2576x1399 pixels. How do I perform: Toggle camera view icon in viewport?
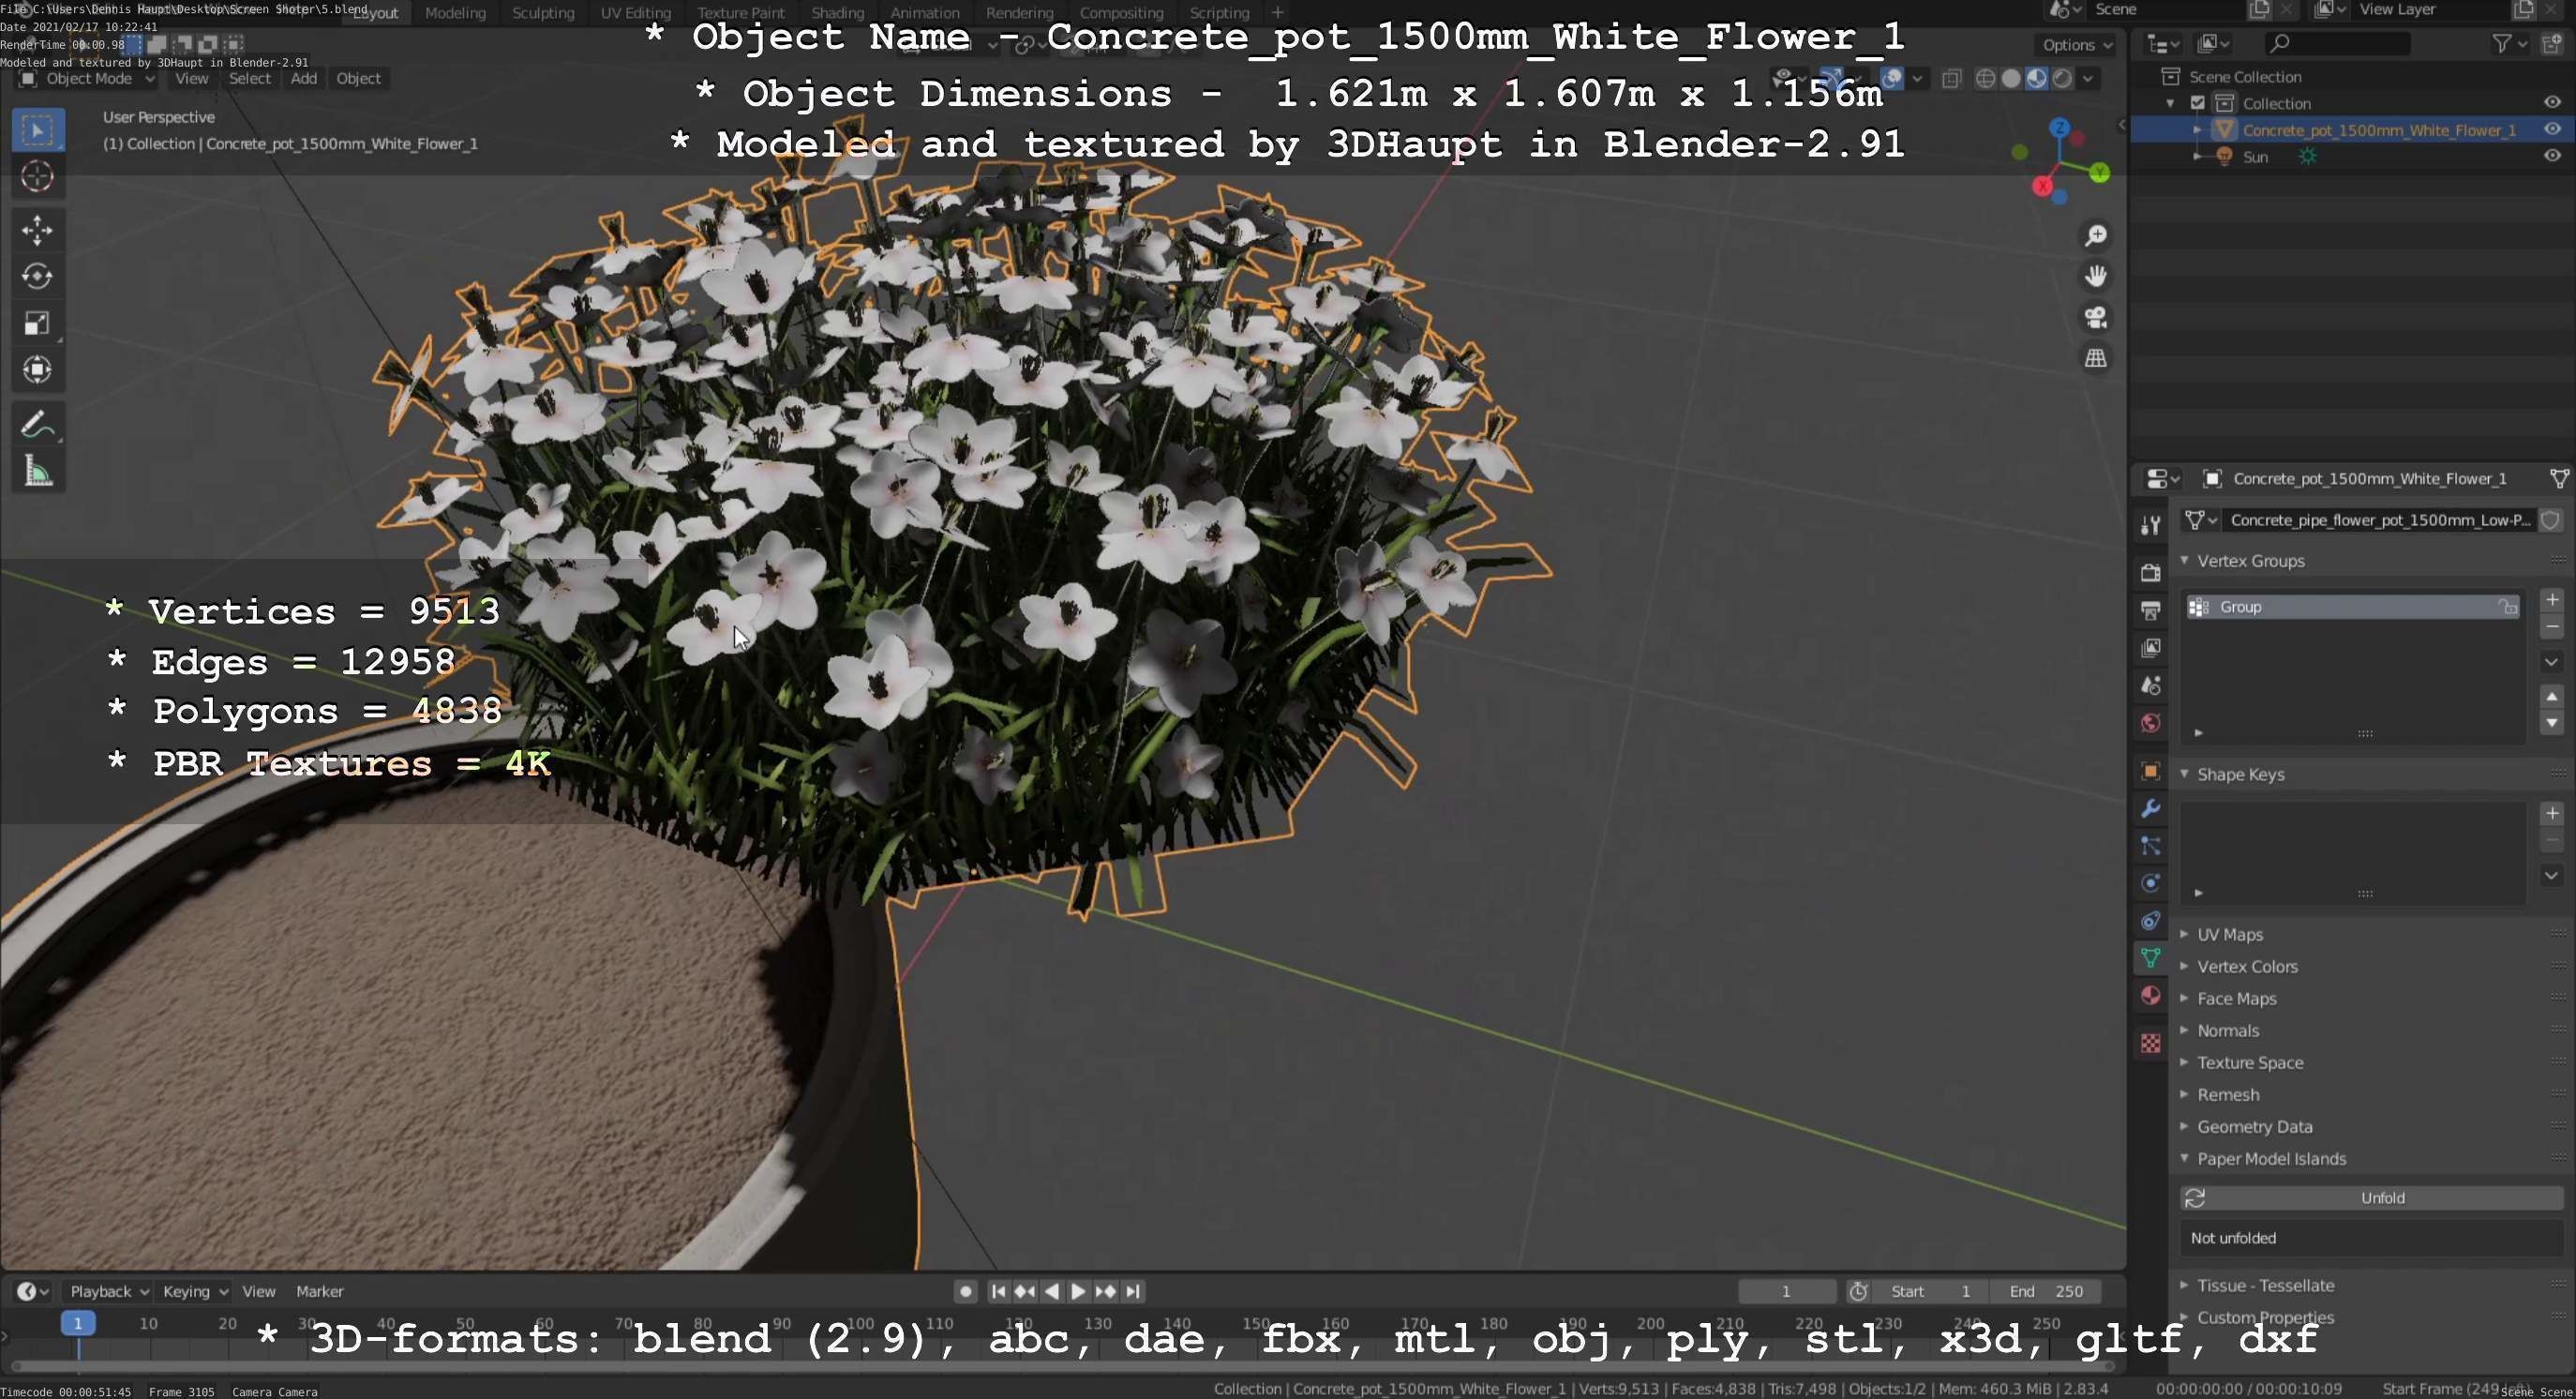coord(2095,317)
